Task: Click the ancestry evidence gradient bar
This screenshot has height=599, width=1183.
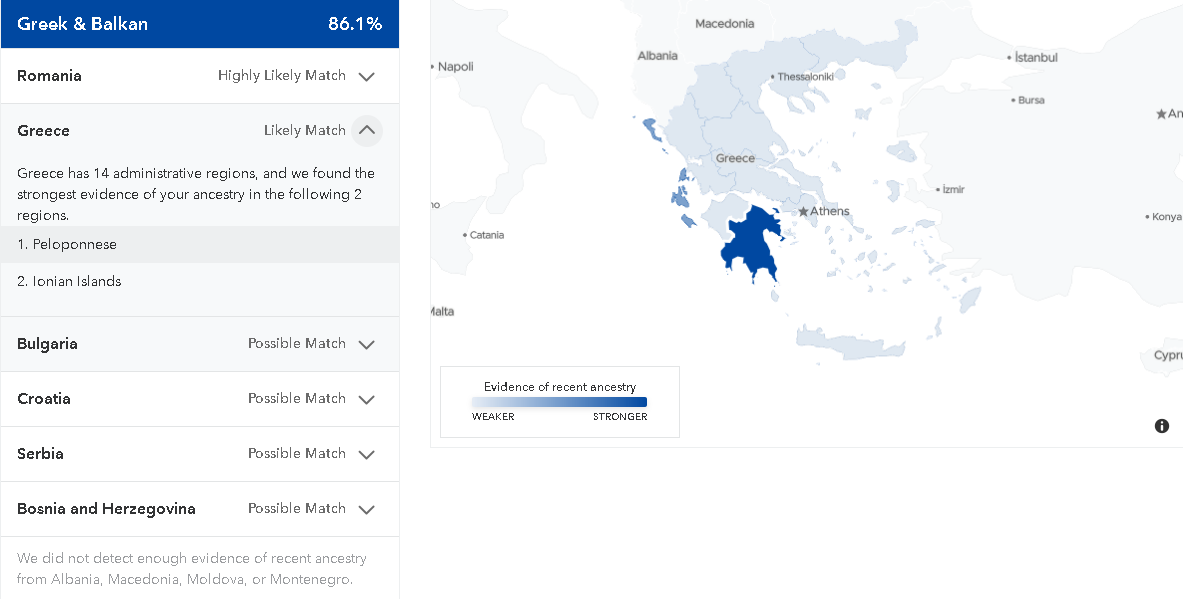Action: coord(559,402)
